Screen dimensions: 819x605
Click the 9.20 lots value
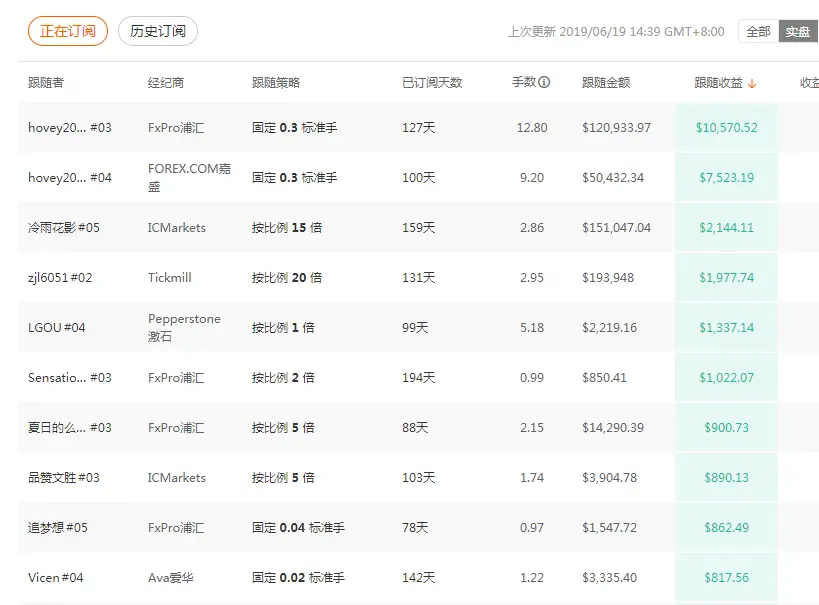pyautogui.click(x=532, y=178)
